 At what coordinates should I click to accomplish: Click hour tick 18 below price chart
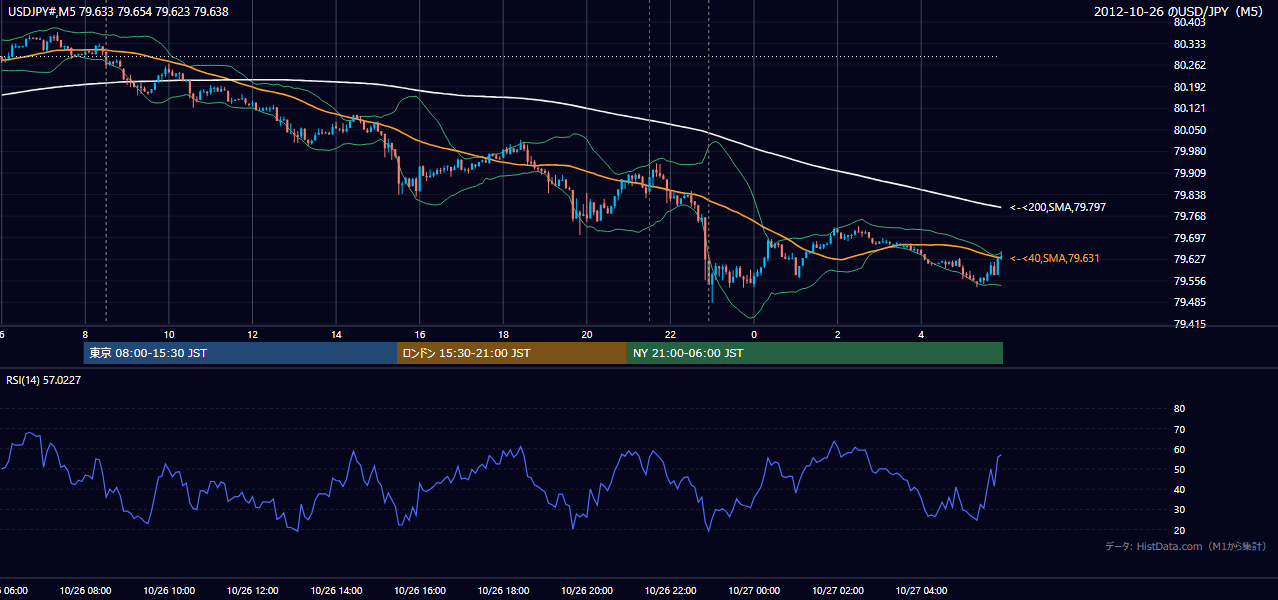click(503, 334)
